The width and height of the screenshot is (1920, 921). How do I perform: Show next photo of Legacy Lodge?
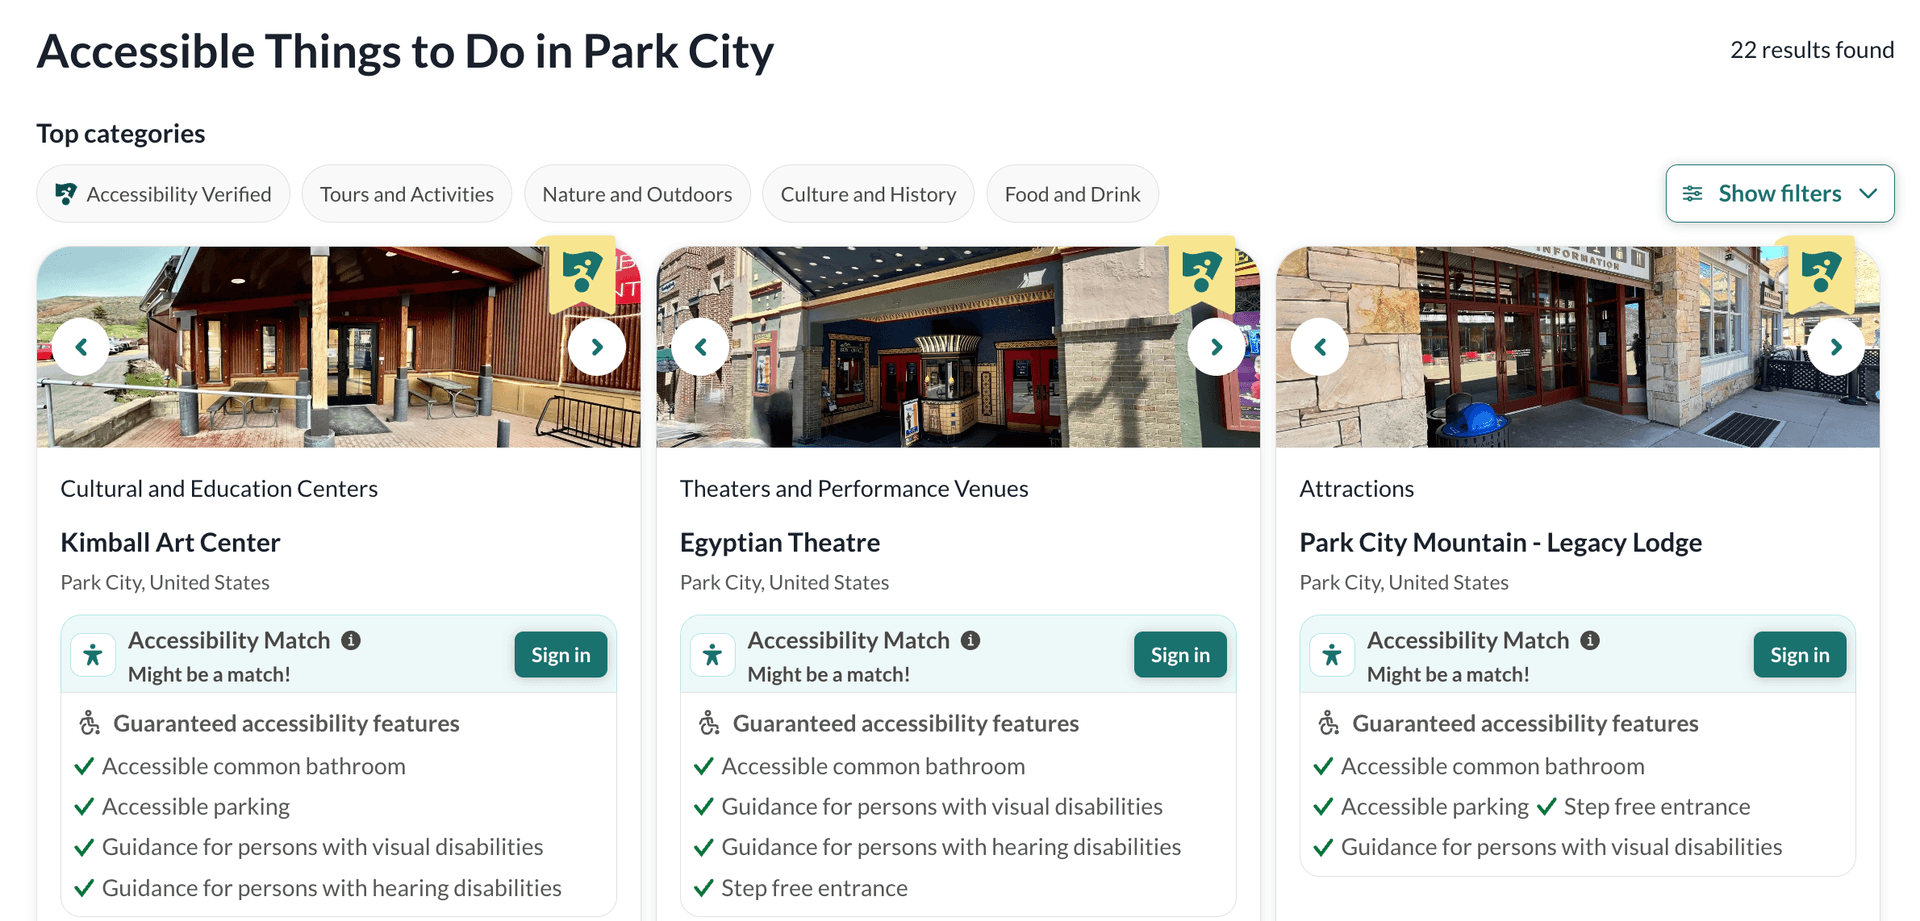1836,347
